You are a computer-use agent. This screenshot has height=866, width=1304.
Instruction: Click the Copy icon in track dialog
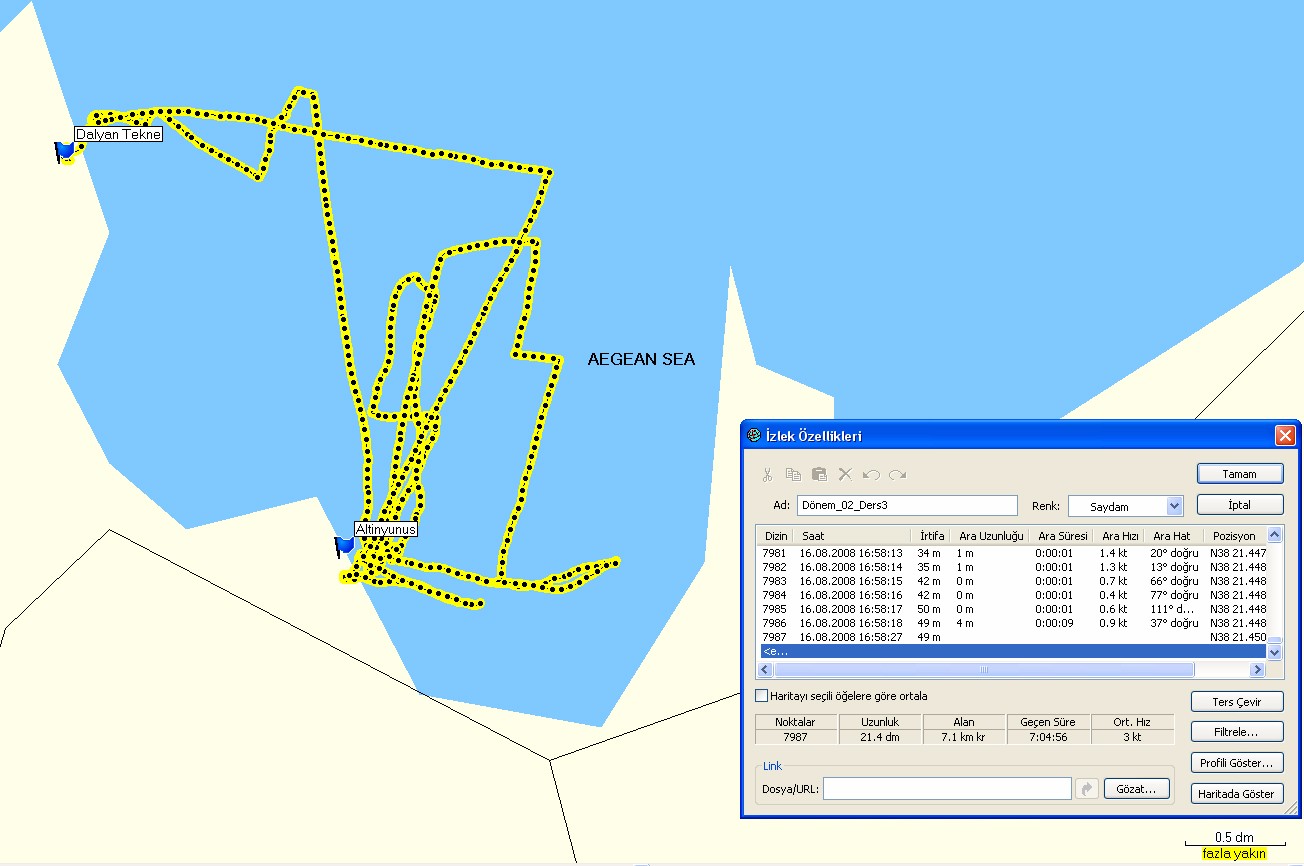coord(793,475)
